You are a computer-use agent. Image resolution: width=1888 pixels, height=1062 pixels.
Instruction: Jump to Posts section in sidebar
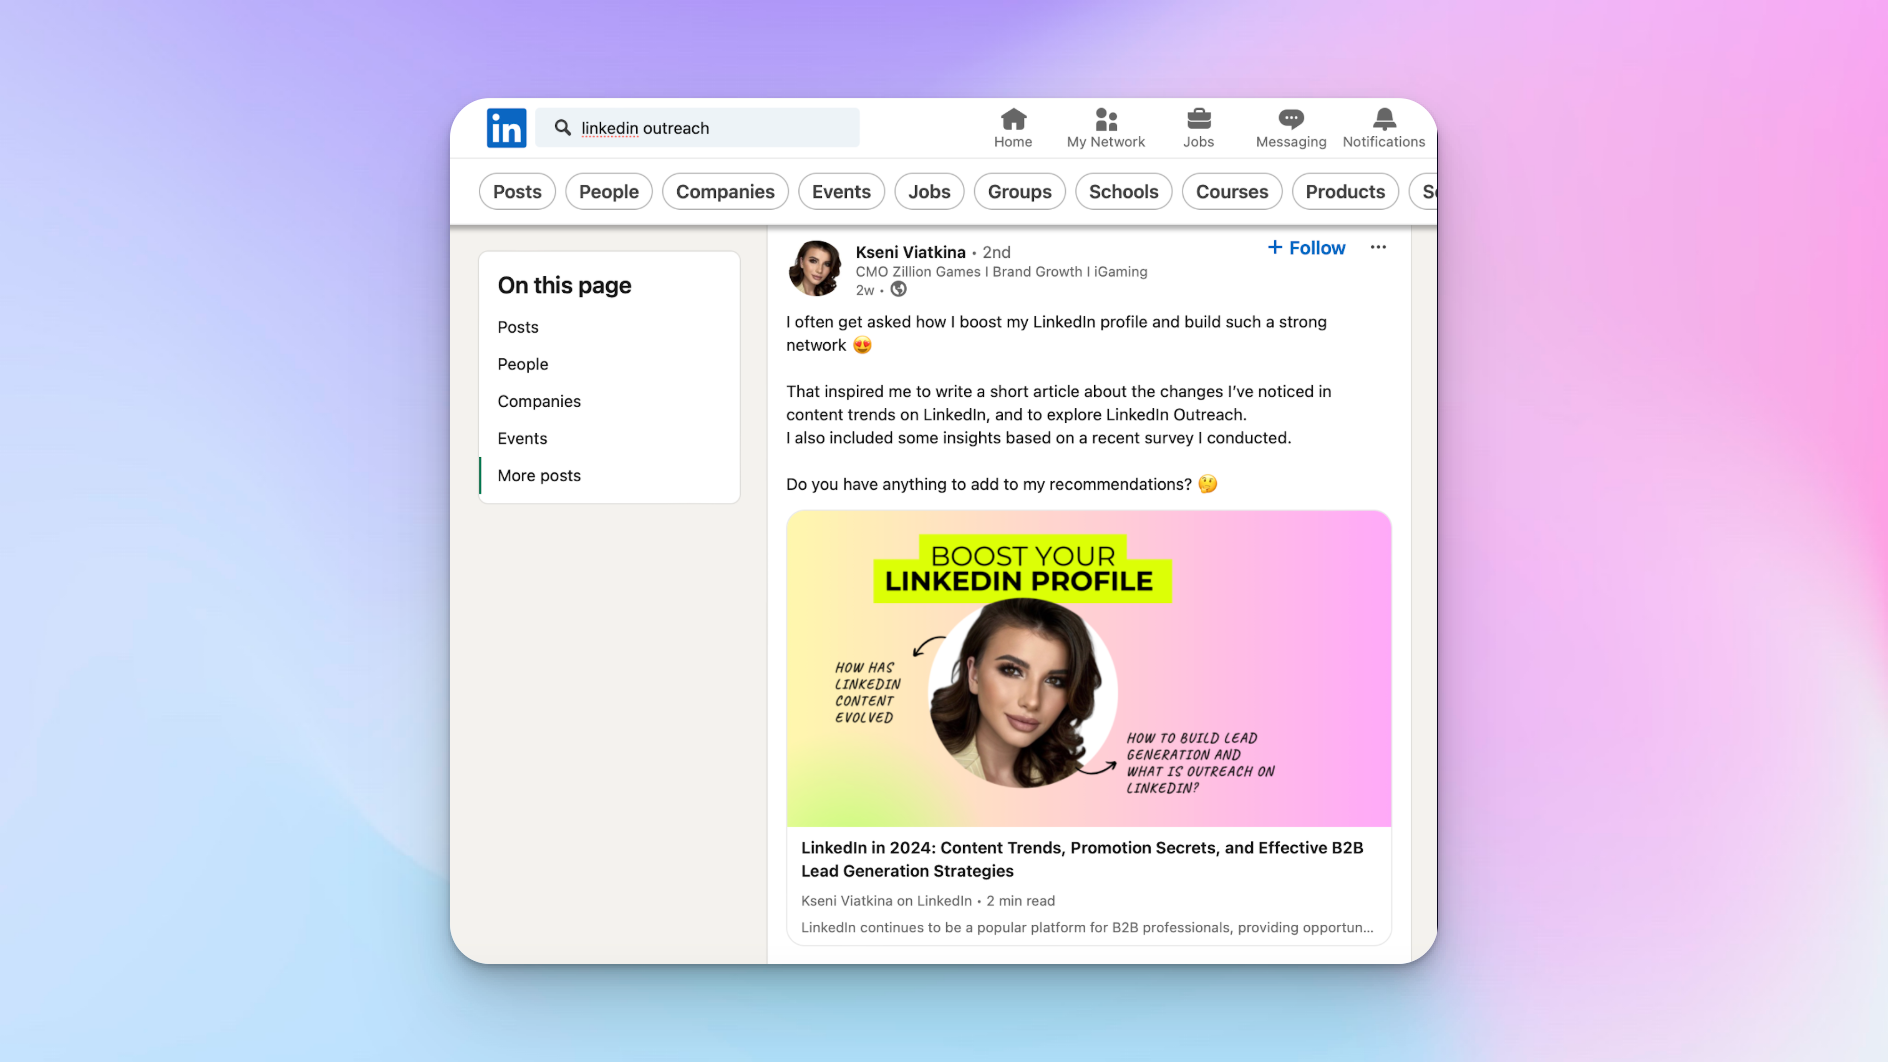pyautogui.click(x=518, y=327)
